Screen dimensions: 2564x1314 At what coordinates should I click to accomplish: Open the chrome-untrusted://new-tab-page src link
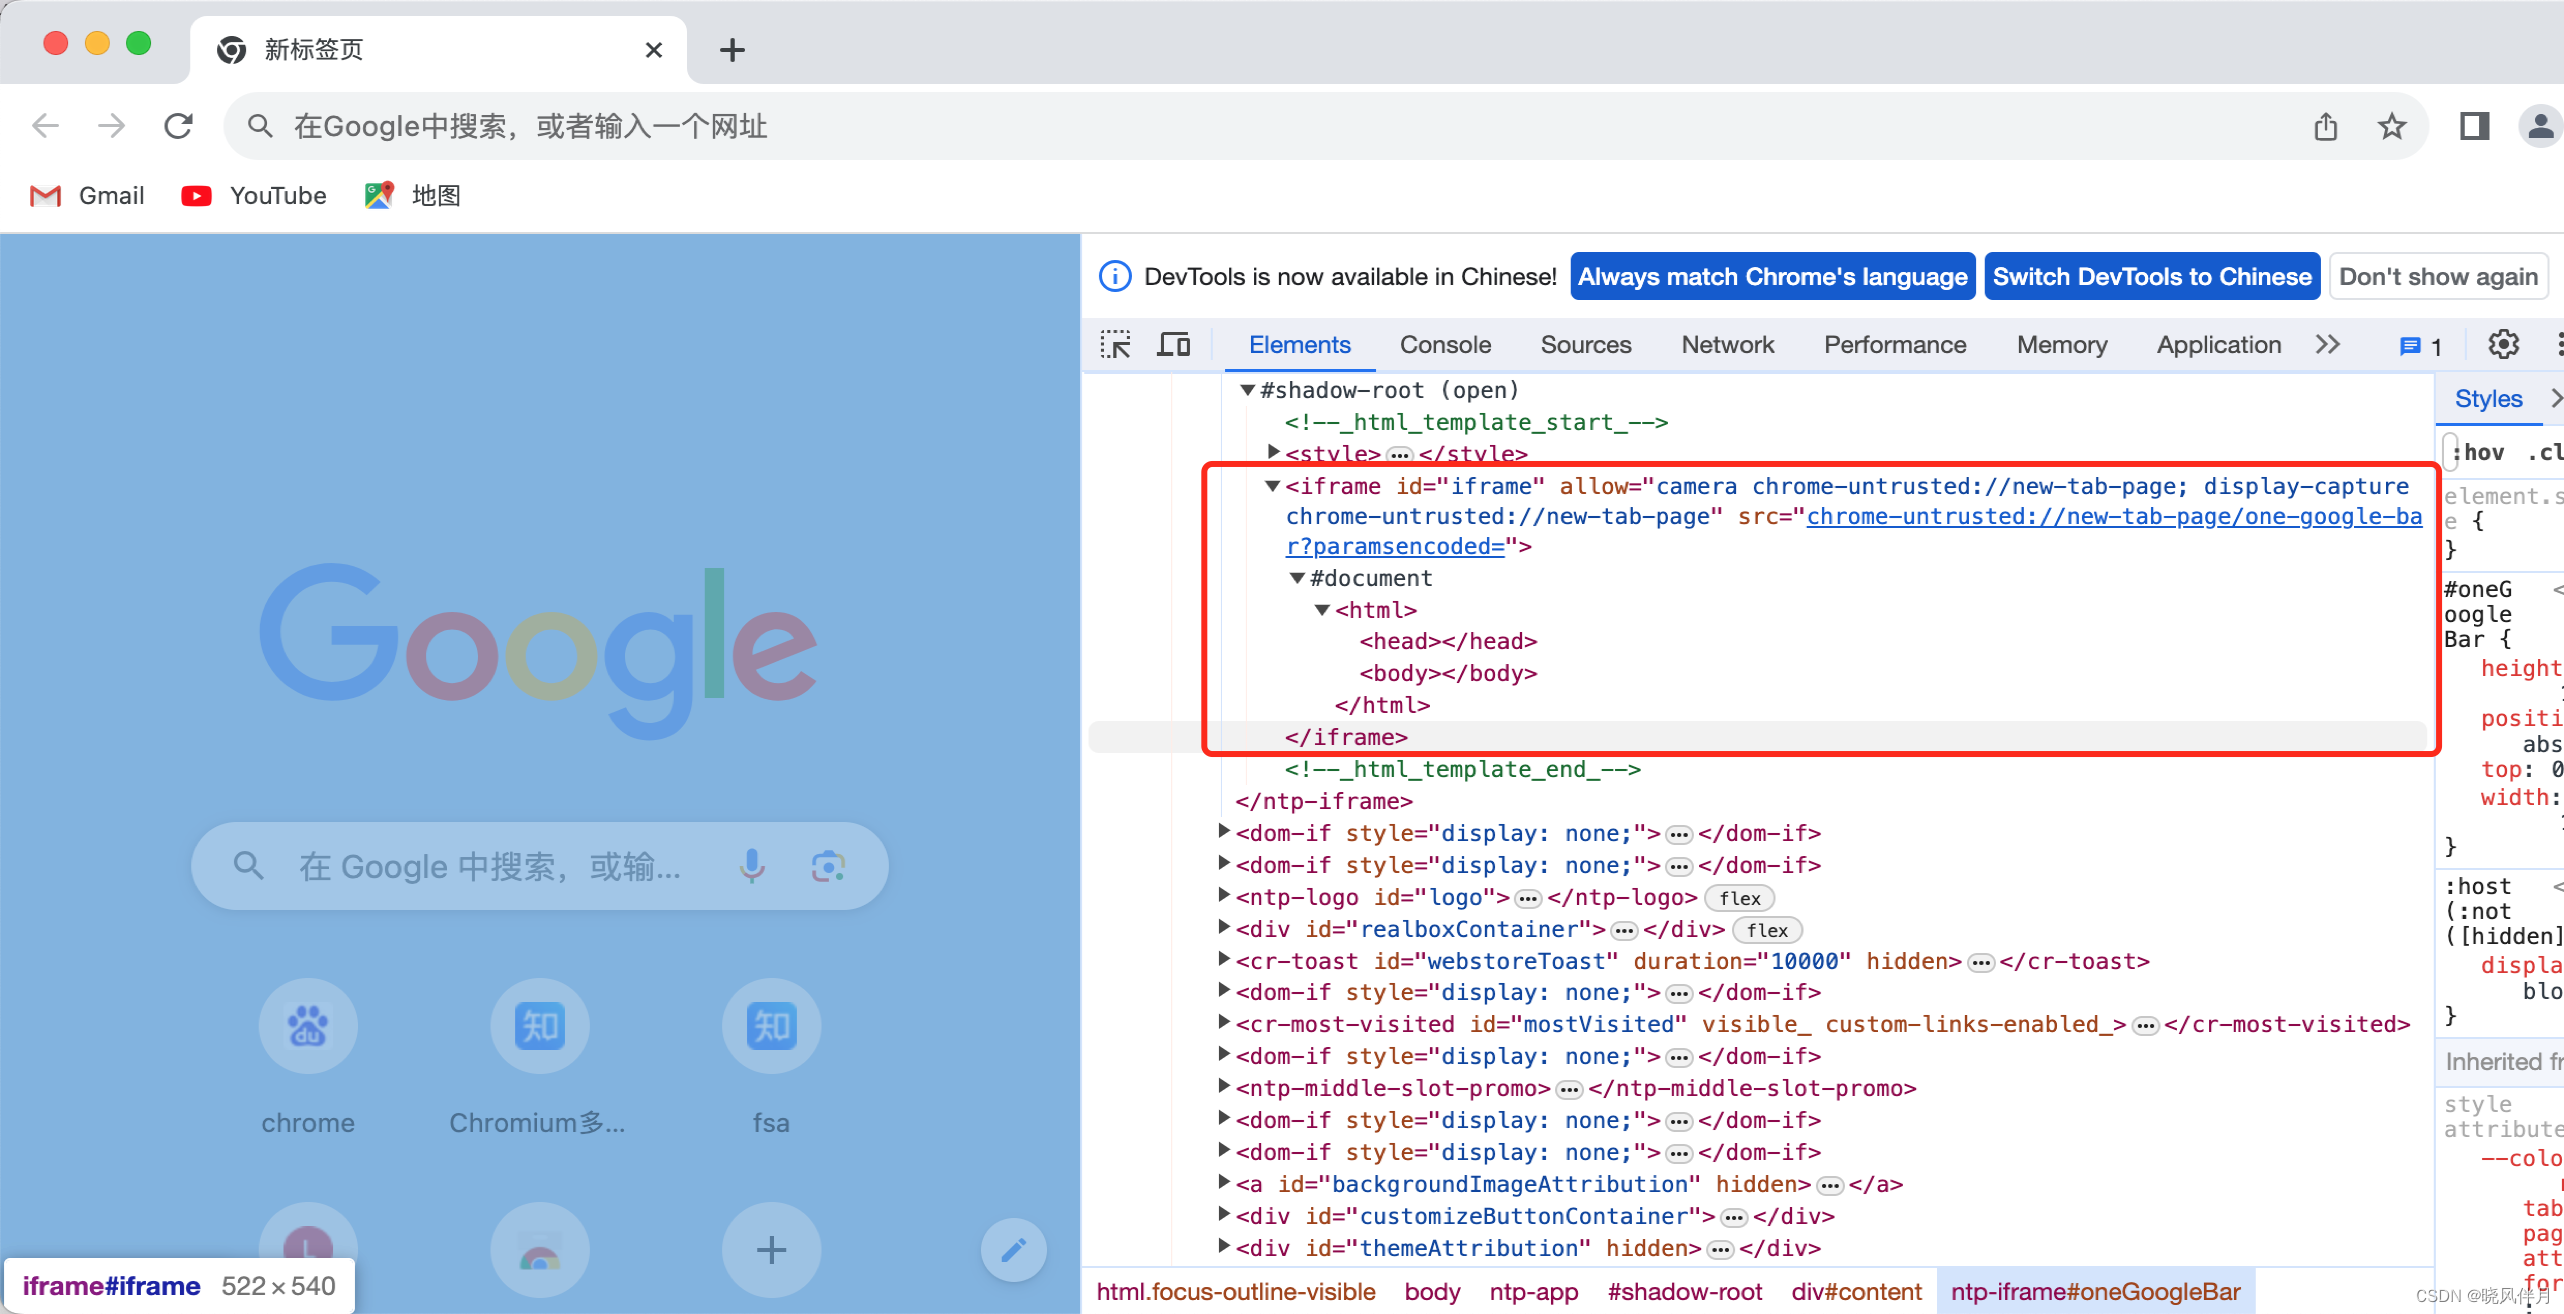click(2114, 516)
